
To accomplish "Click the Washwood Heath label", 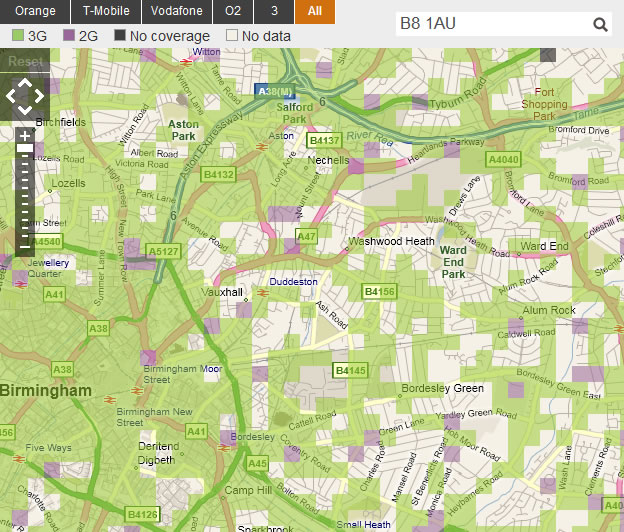I will (391, 241).
